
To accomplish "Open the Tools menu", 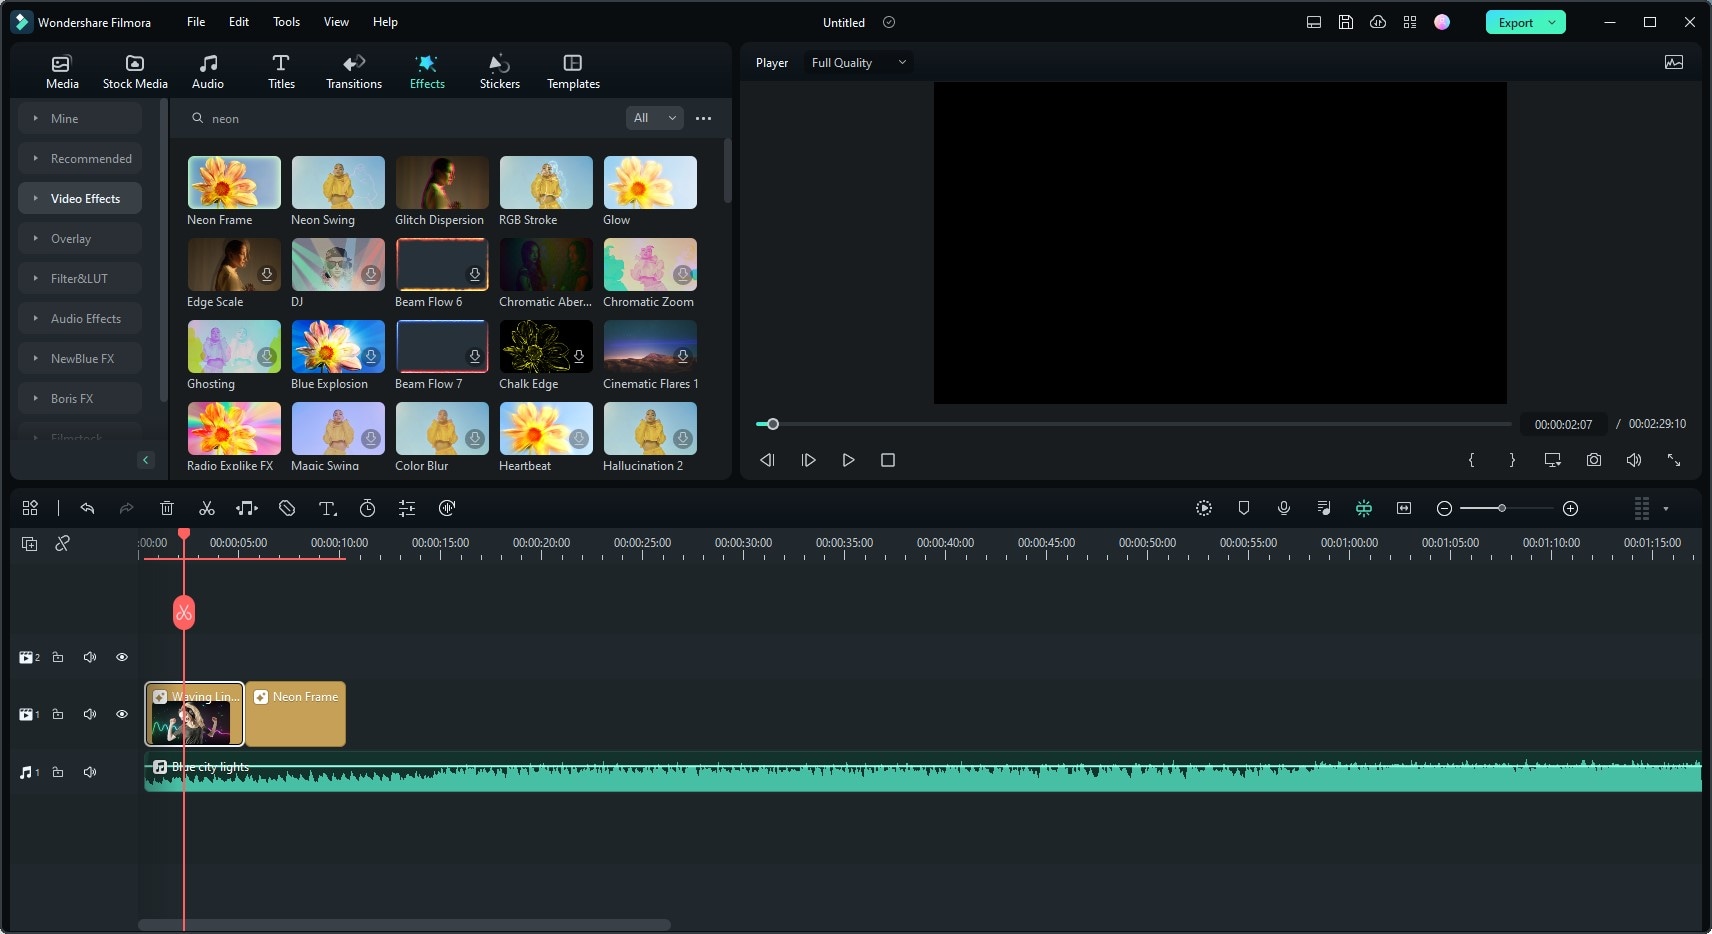I will (x=286, y=22).
